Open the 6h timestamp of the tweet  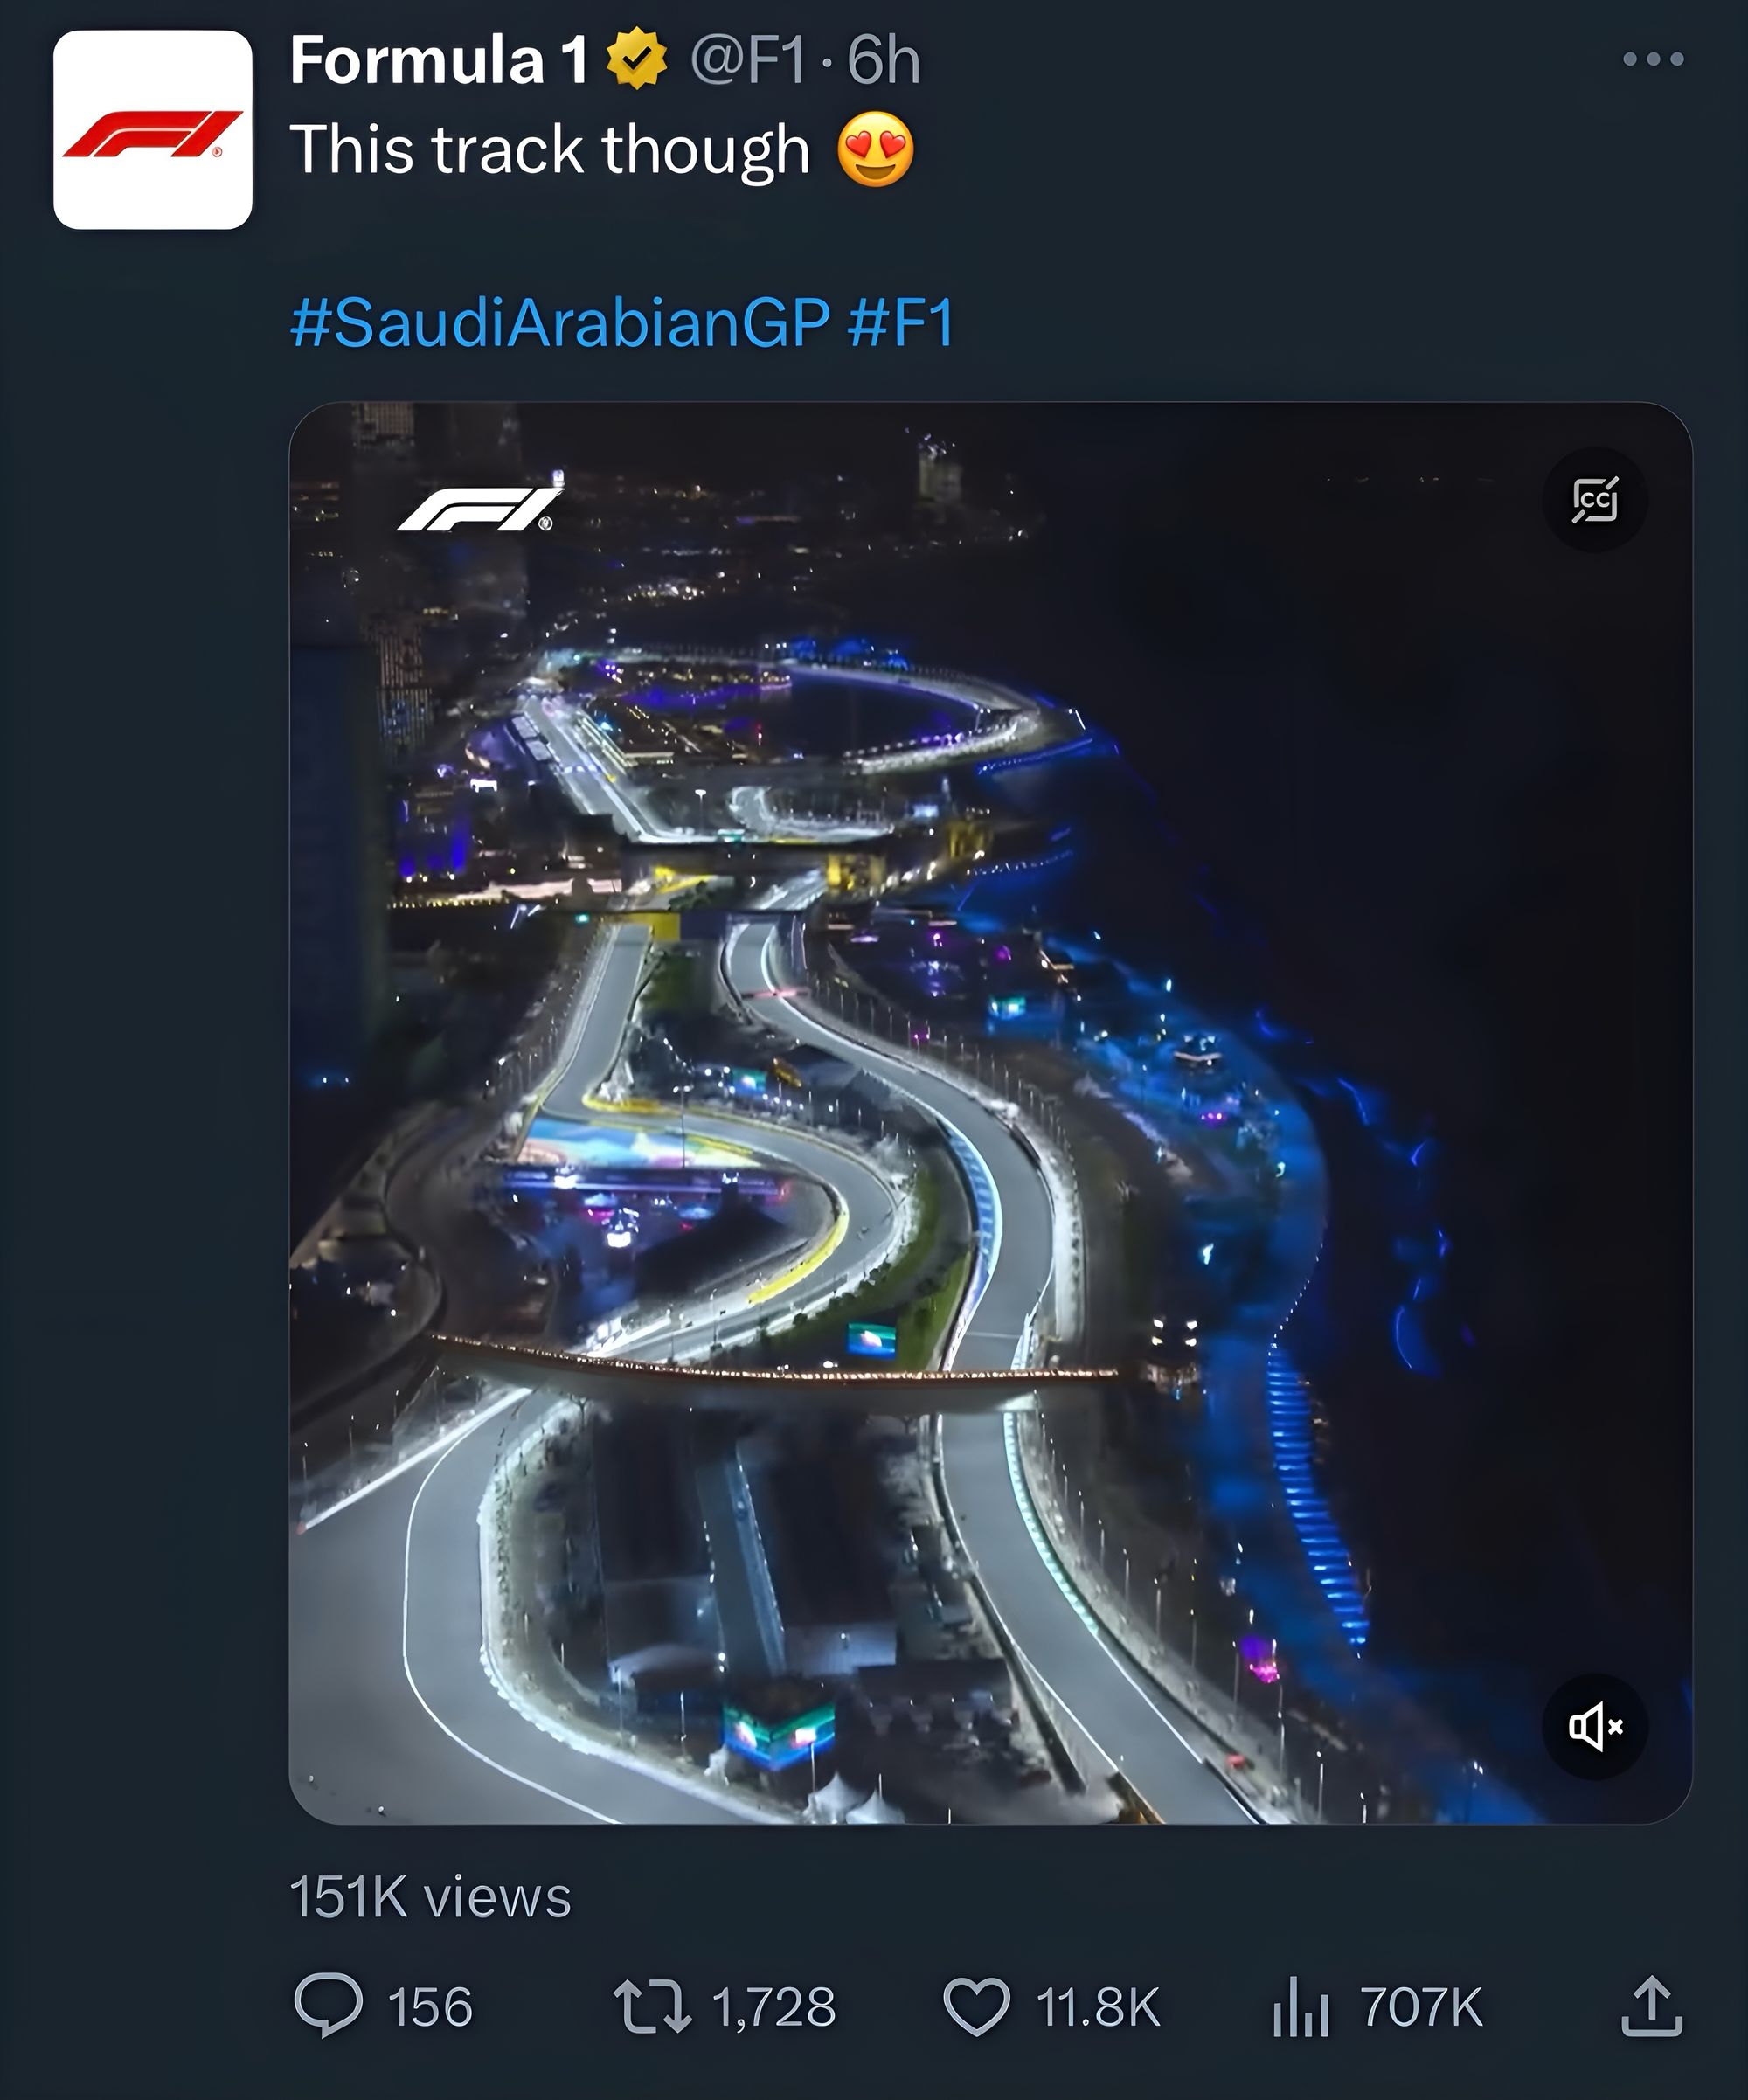[884, 60]
